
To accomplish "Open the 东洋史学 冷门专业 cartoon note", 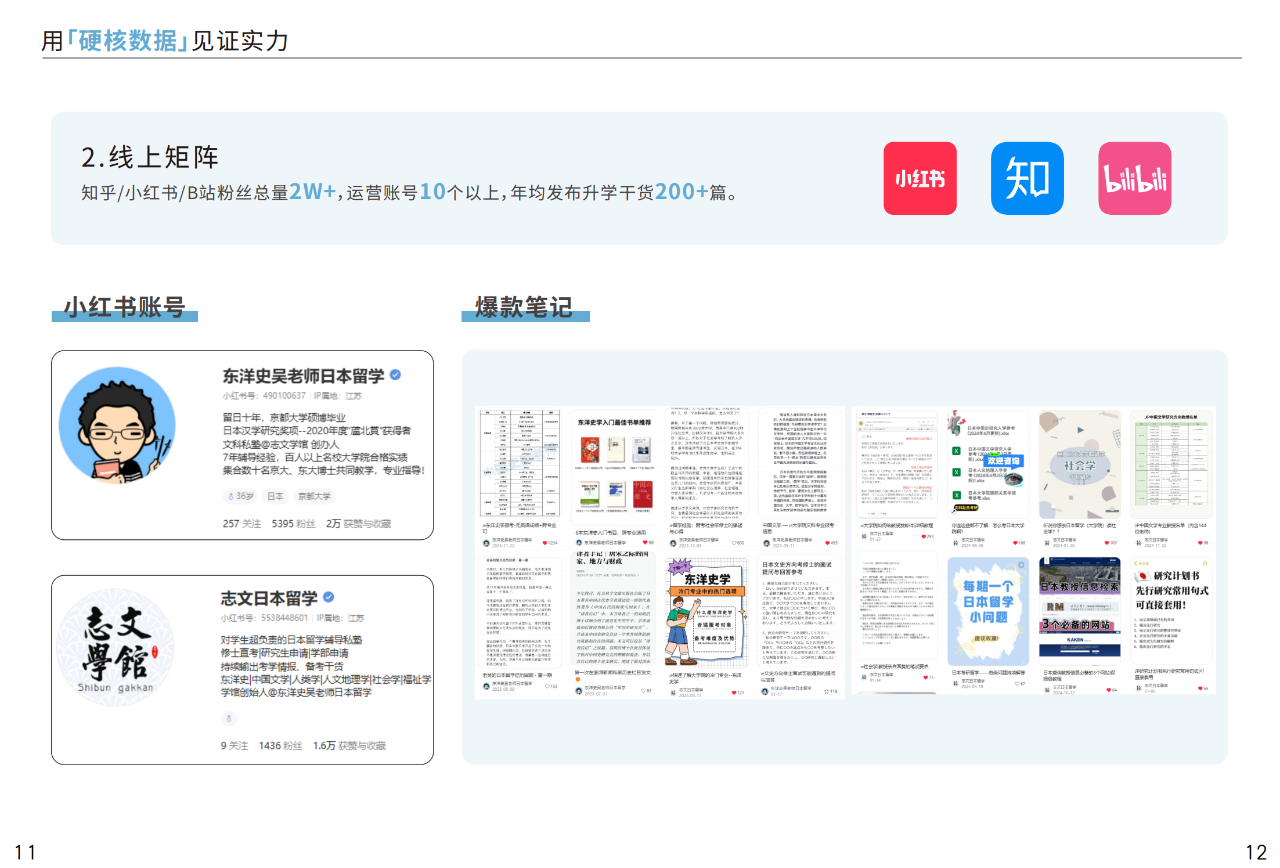I will (x=705, y=615).
